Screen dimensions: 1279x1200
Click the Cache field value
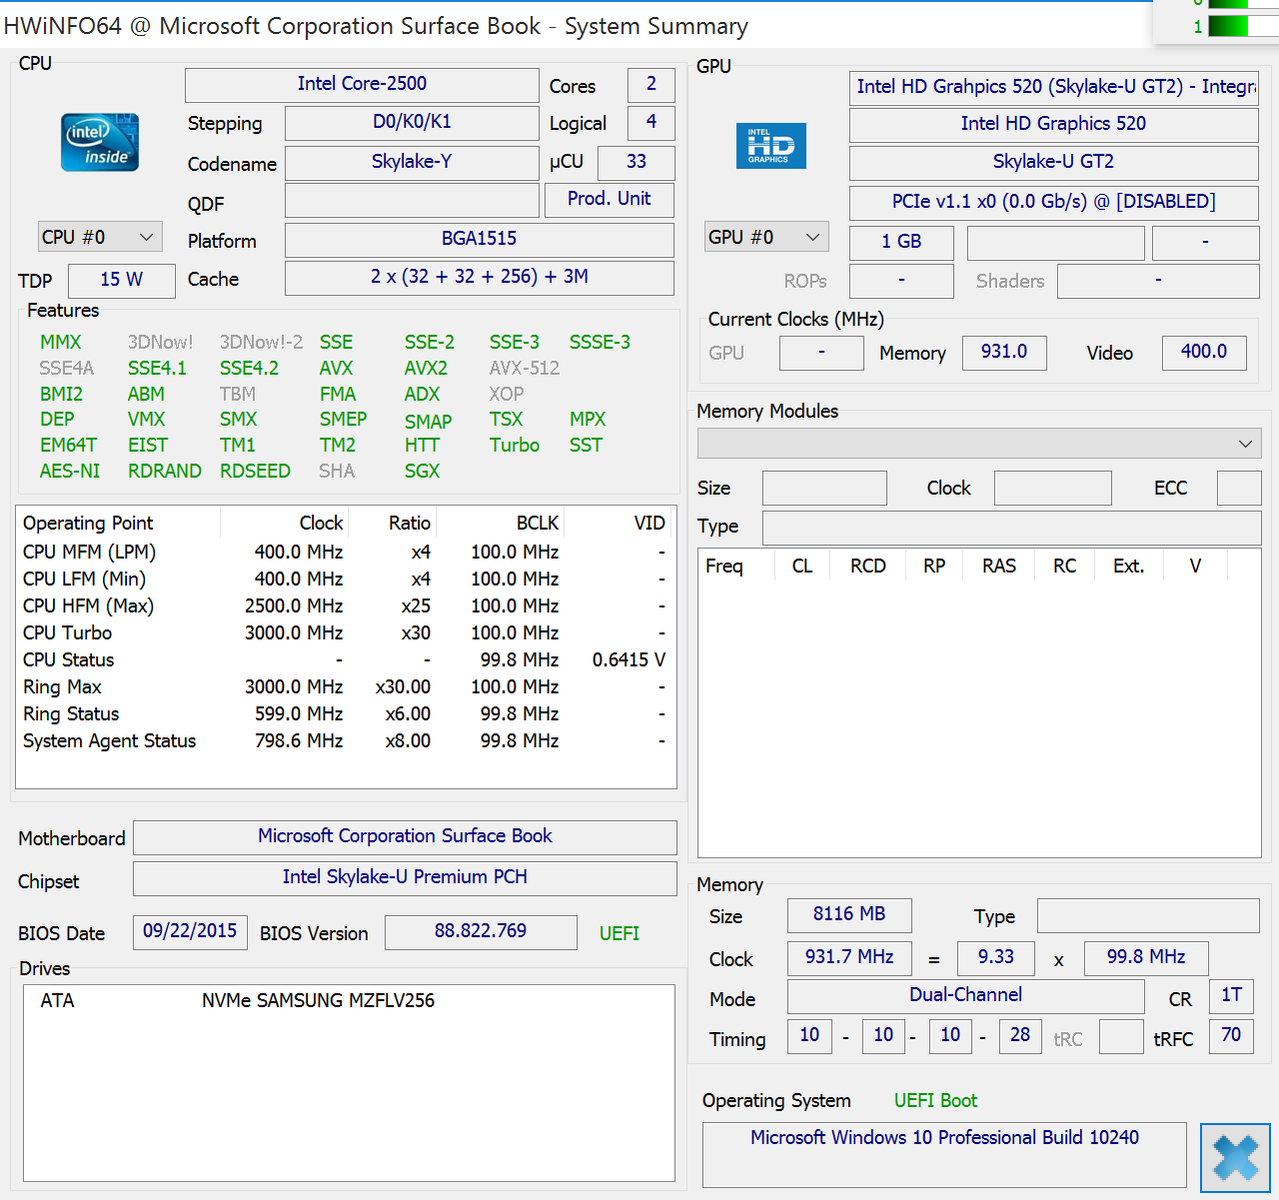click(479, 277)
